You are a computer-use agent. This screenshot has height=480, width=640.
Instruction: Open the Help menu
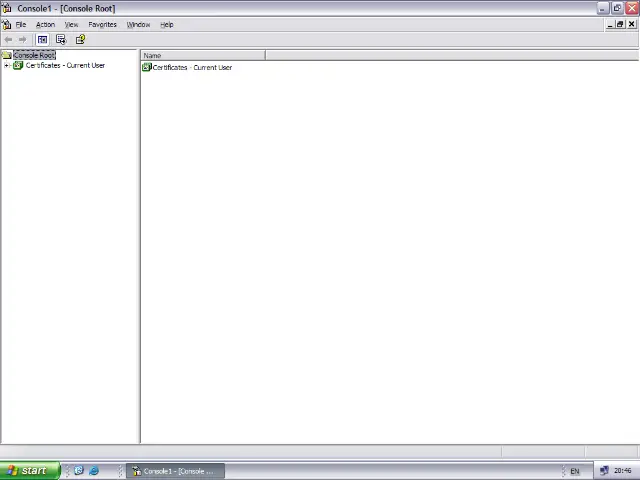[167, 24]
